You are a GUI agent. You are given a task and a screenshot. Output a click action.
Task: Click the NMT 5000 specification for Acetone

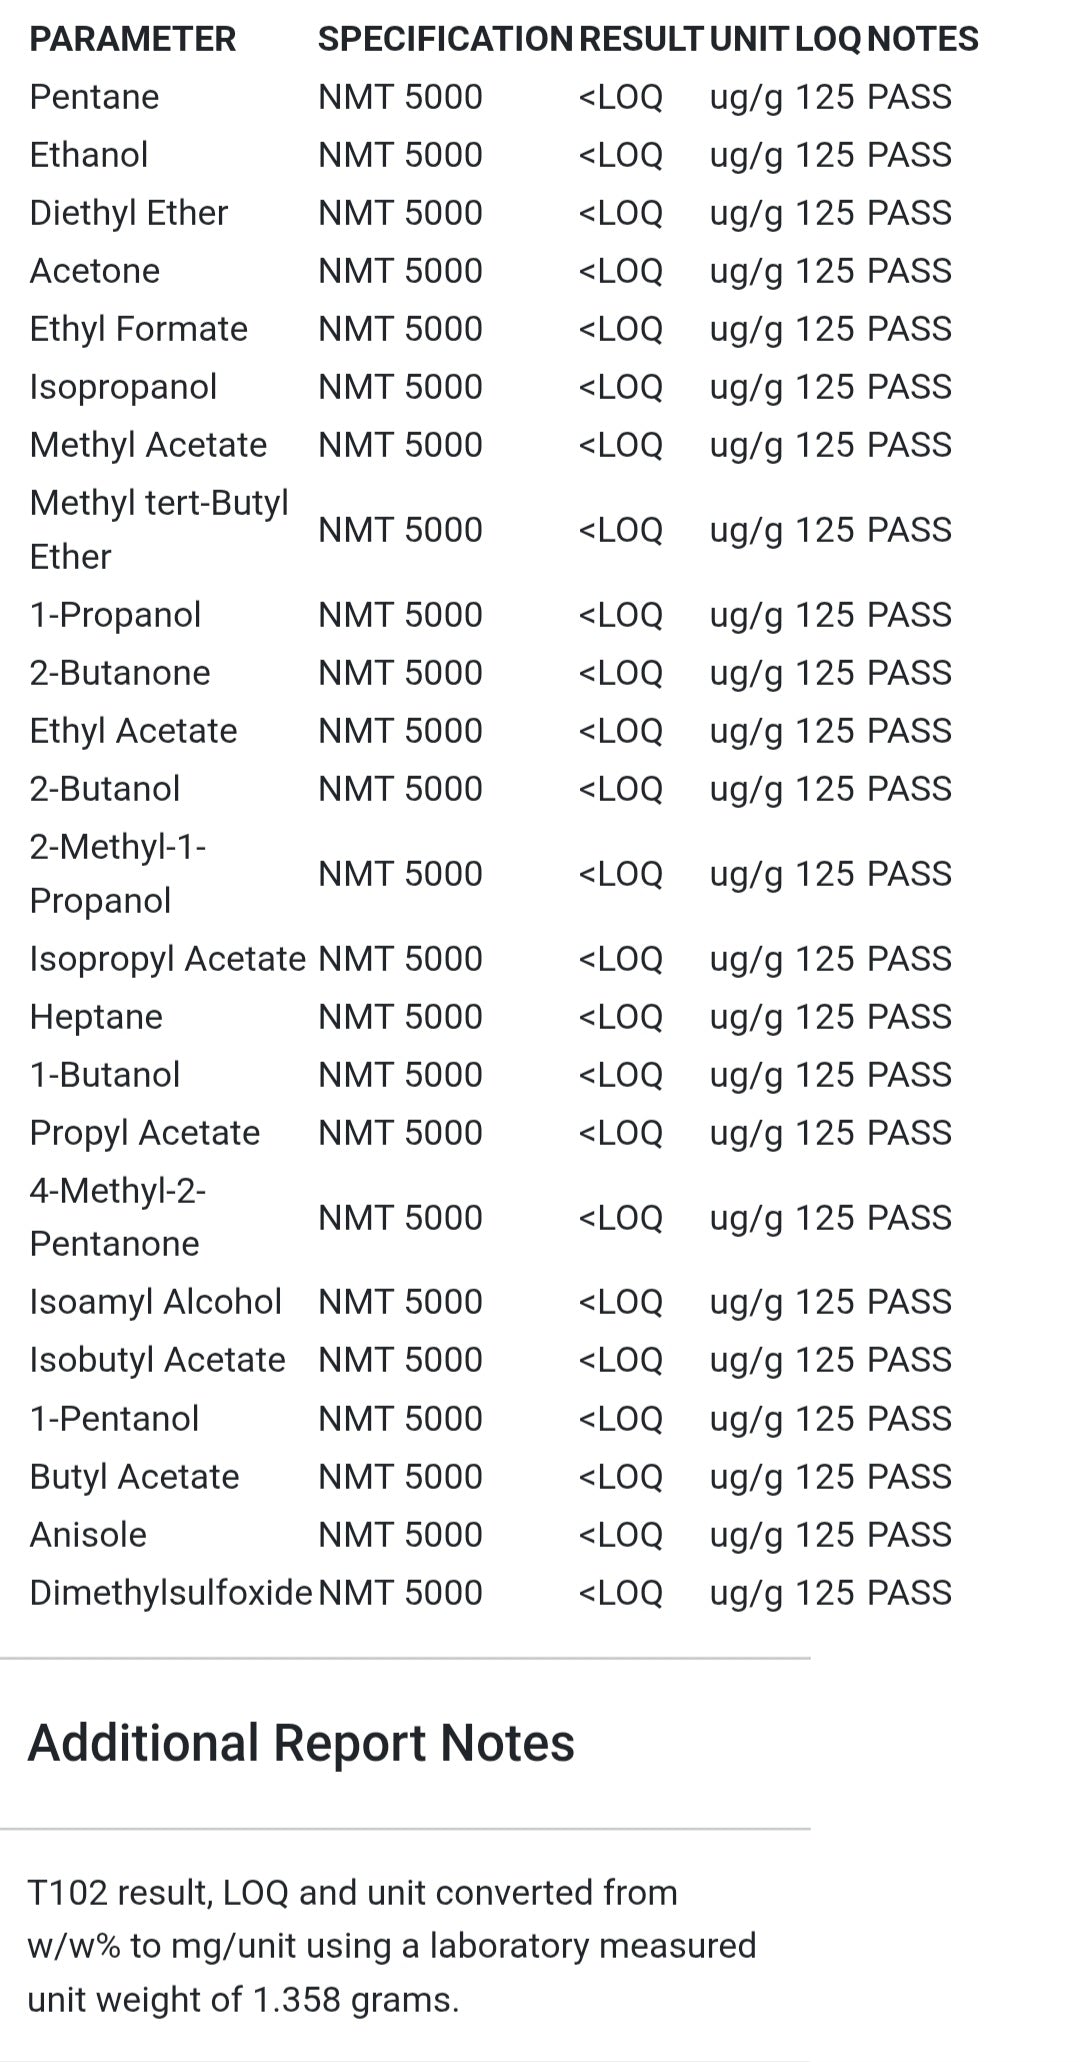tap(400, 271)
